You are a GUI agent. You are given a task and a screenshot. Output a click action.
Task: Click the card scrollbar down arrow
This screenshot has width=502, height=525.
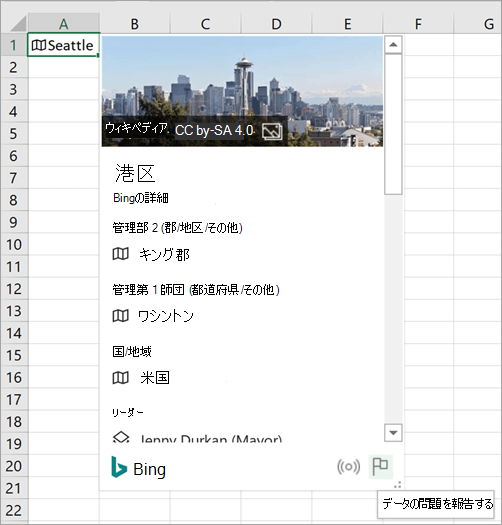coord(393,433)
